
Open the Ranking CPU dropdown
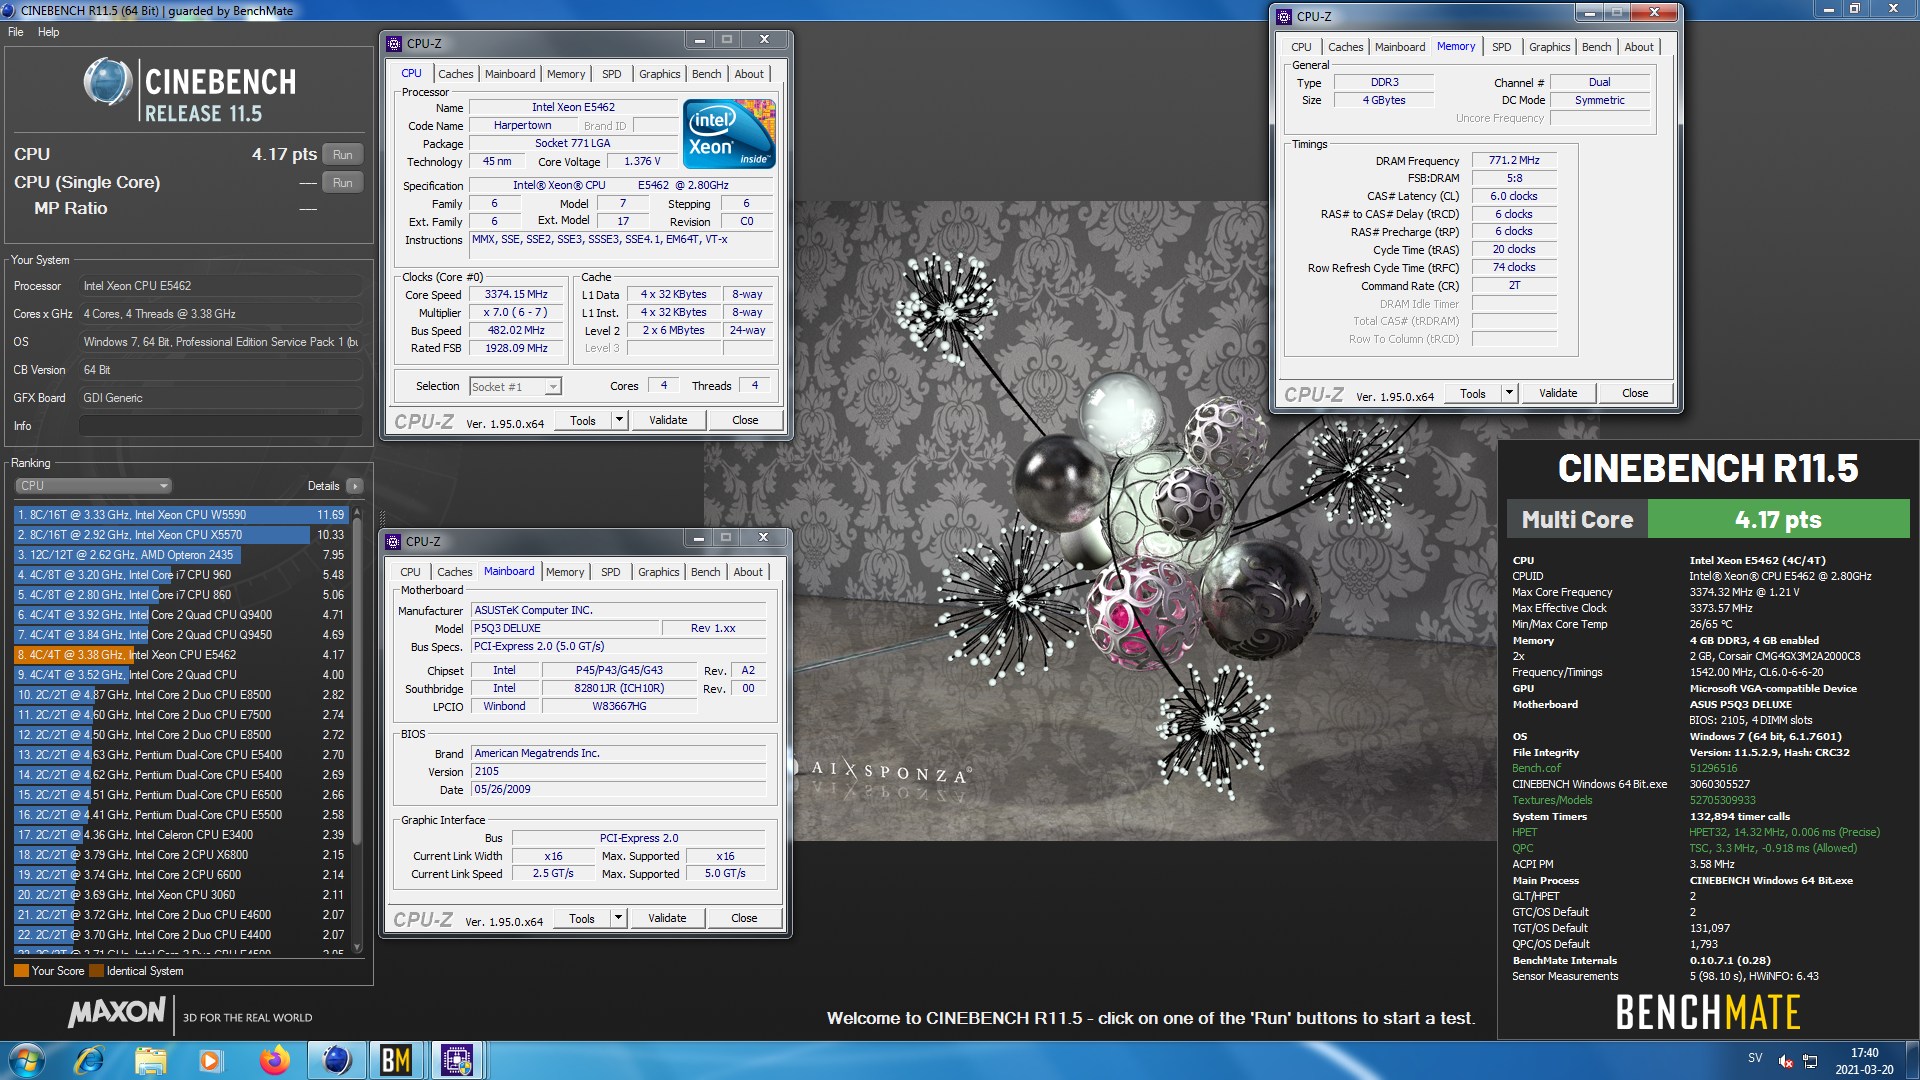click(94, 486)
